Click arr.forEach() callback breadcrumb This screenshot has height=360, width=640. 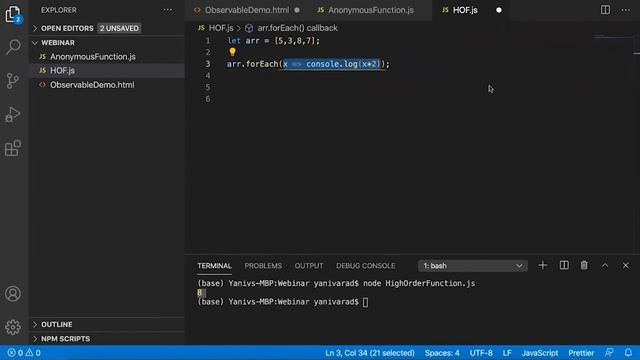click(x=298, y=28)
